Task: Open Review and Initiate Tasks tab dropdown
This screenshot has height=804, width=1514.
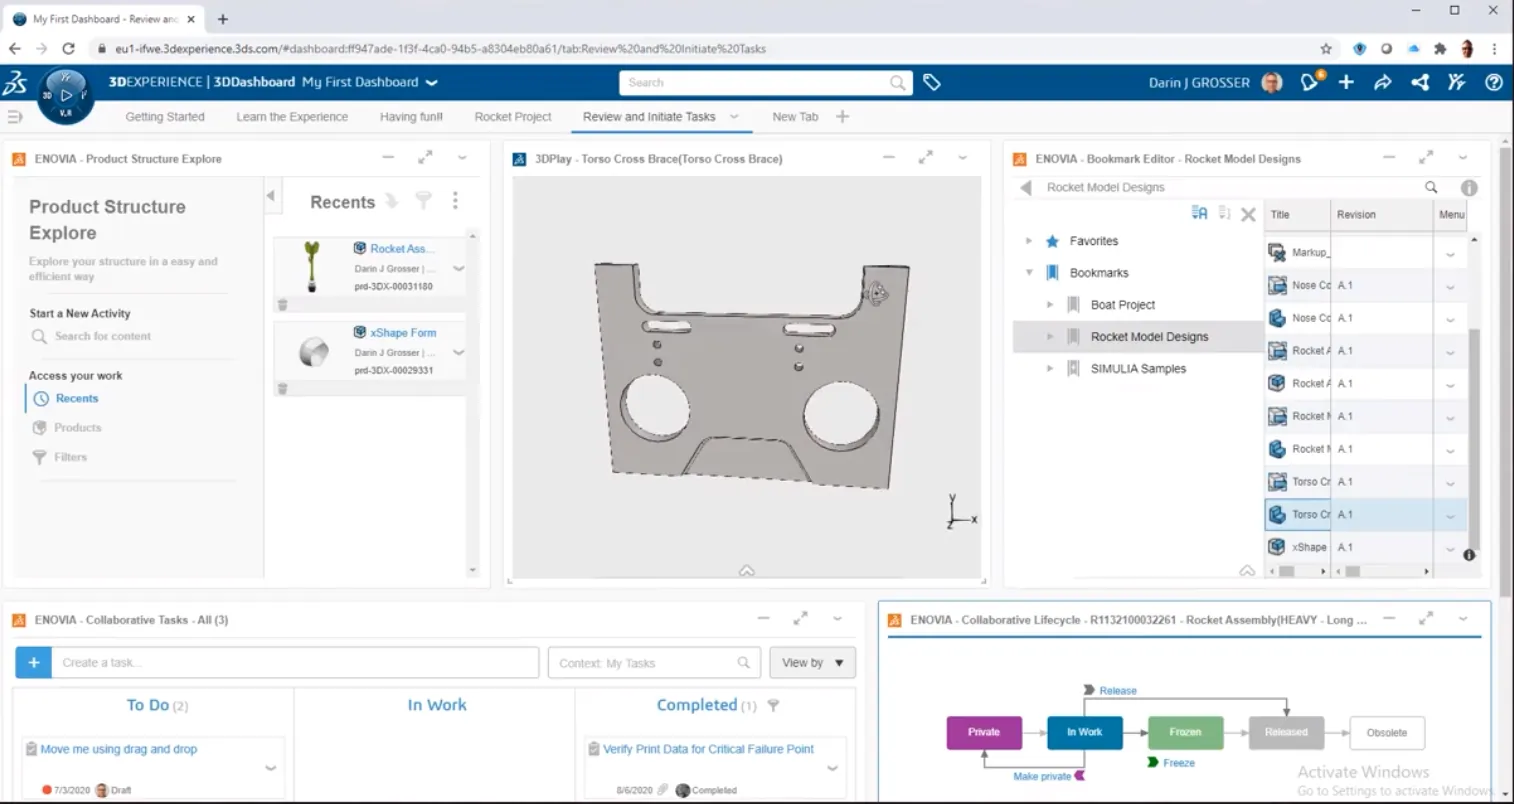Action: pyautogui.click(x=734, y=117)
